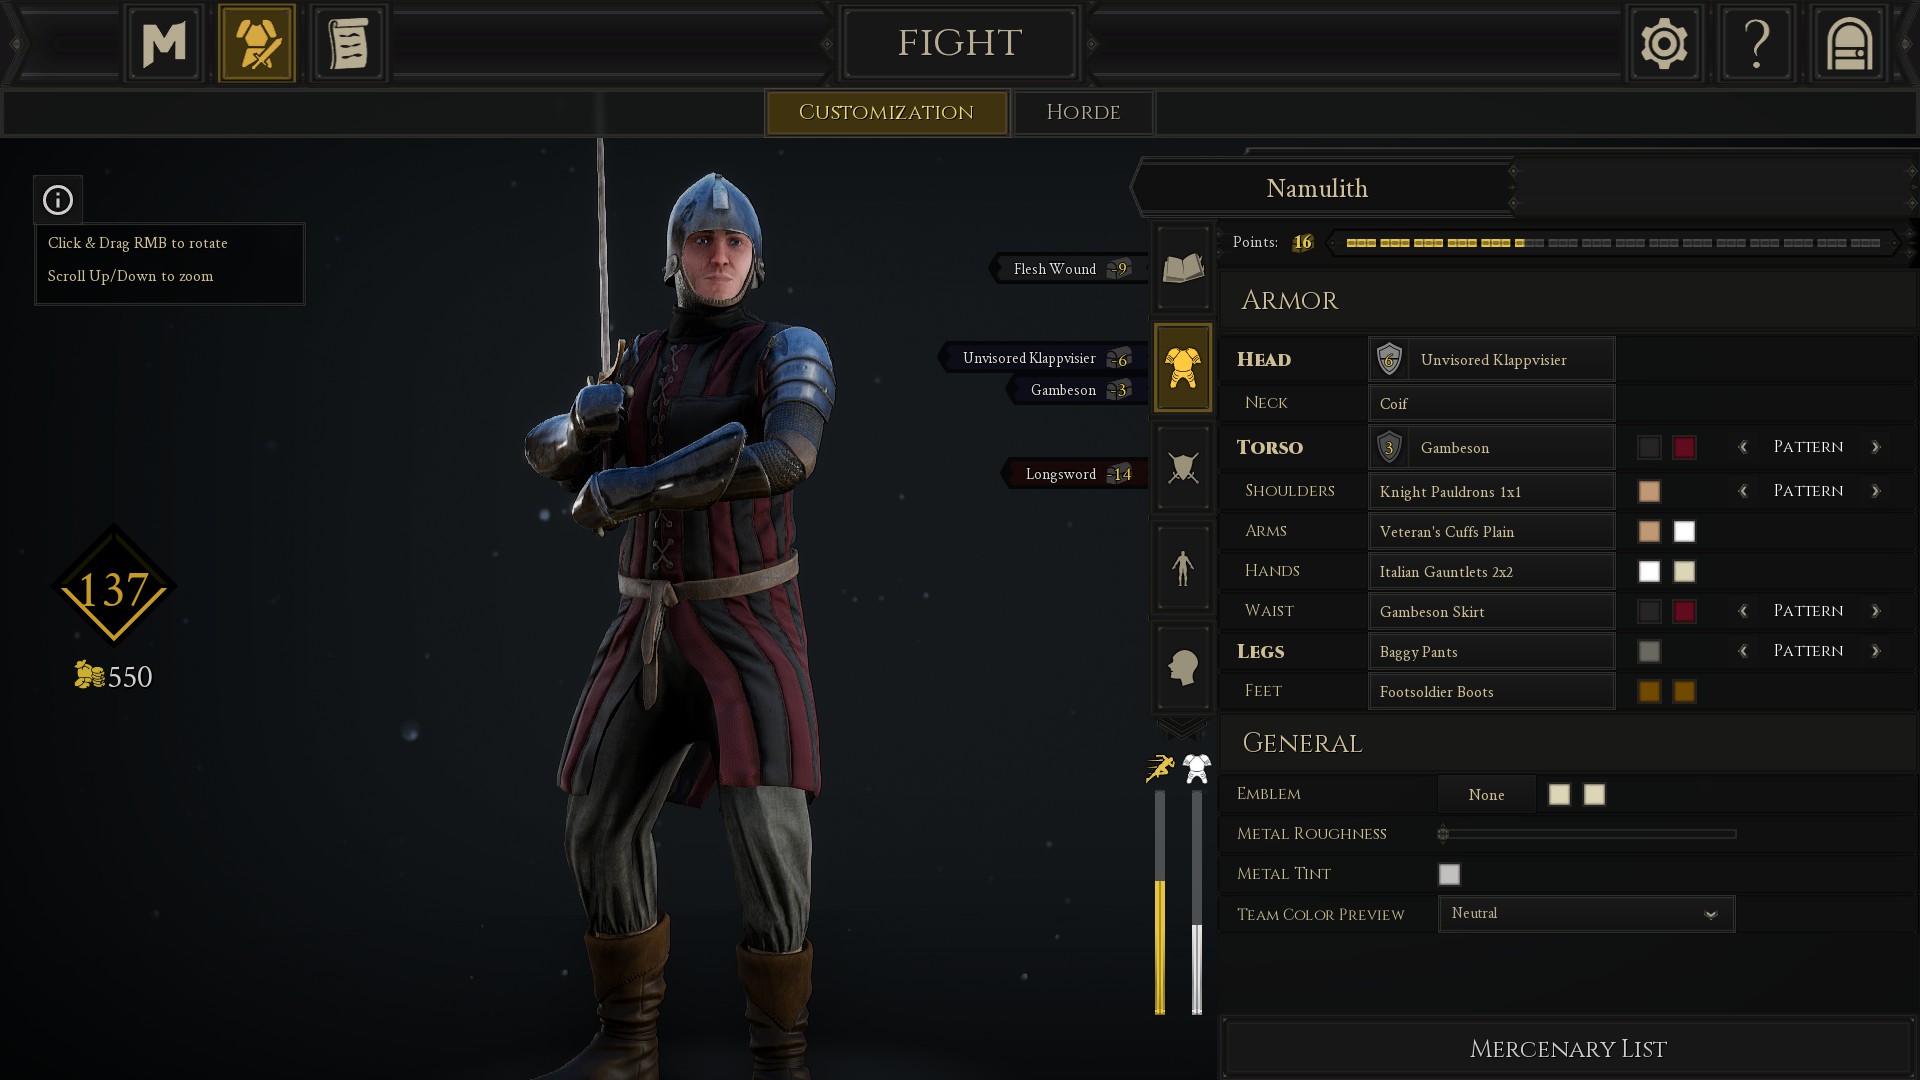Open the perks book sidebar icon
The image size is (1920, 1080).
point(1183,268)
